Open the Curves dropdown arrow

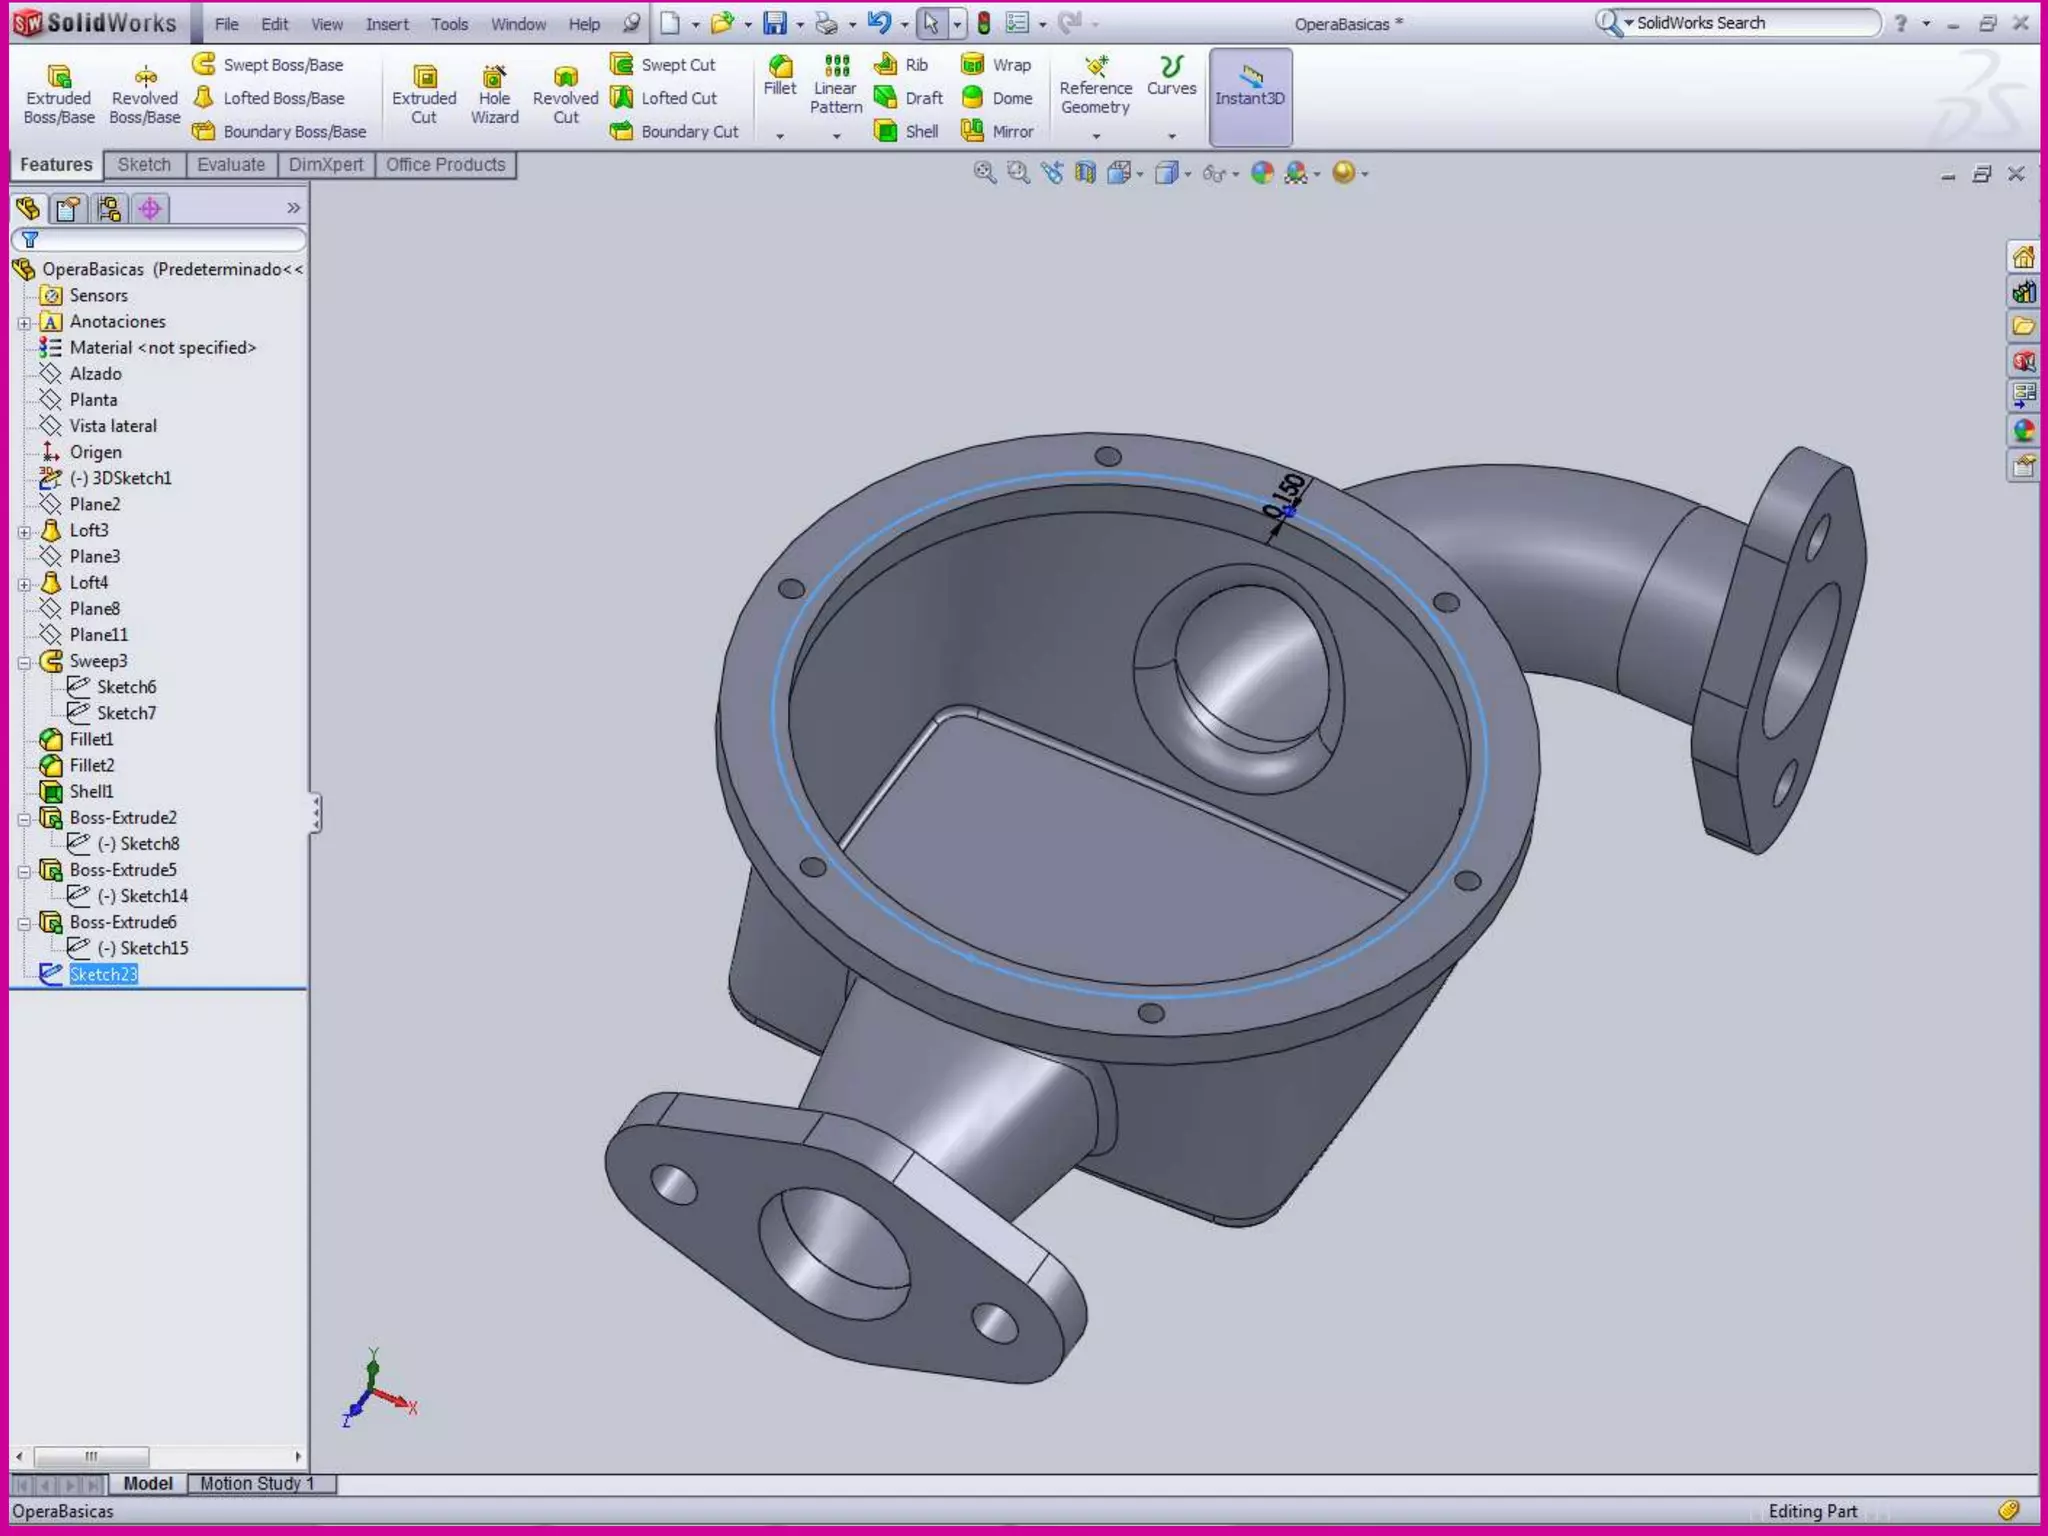point(1172,135)
